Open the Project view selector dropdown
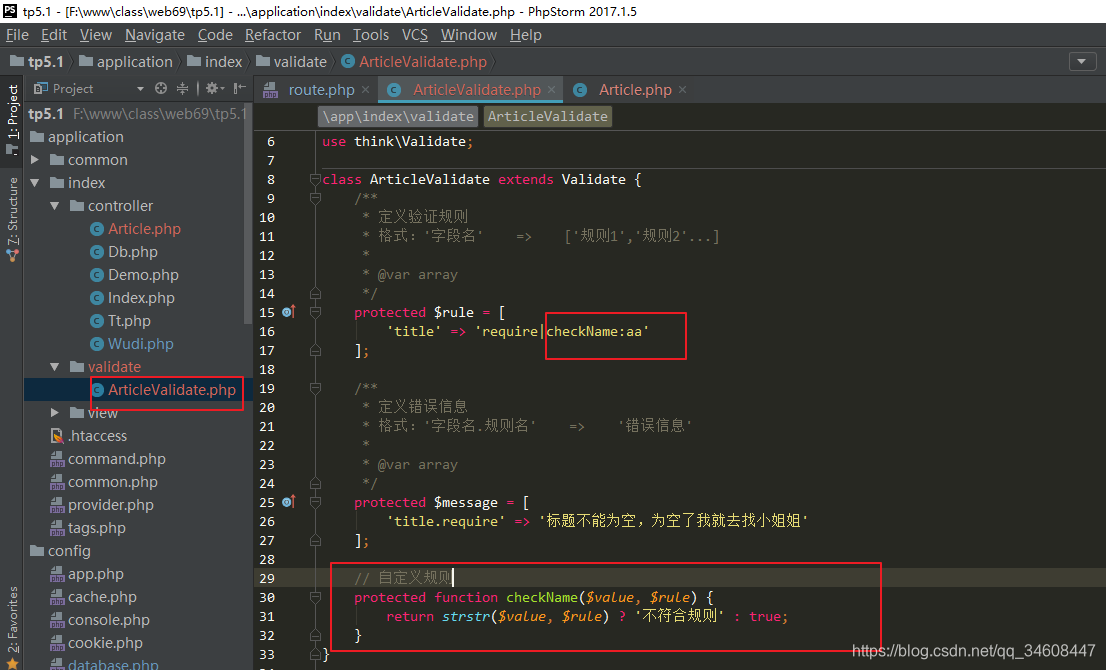The height and width of the screenshot is (670, 1106). (140, 89)
